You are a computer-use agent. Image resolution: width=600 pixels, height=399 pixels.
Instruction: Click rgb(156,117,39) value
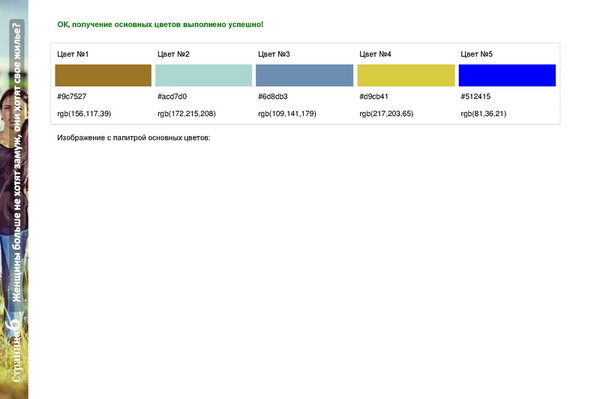[84, 114]
